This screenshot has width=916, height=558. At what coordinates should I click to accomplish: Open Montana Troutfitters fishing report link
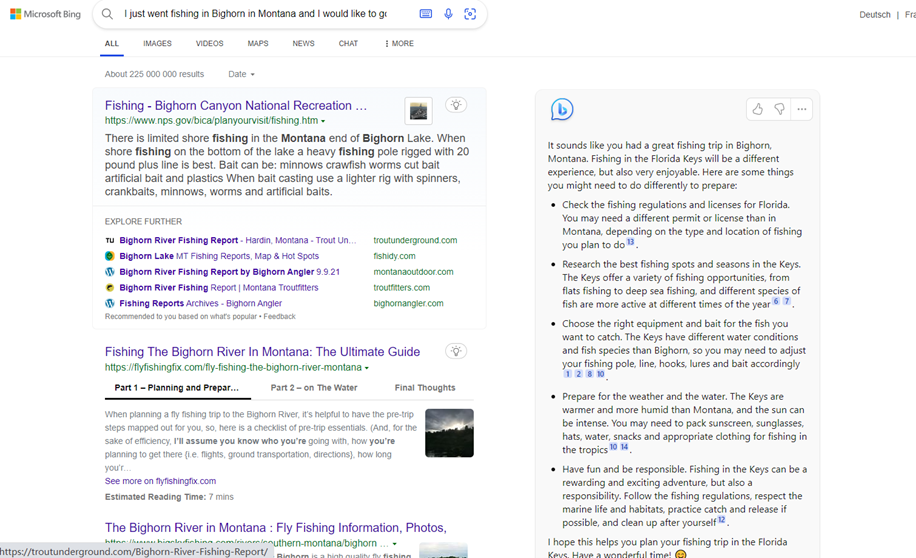219,287
